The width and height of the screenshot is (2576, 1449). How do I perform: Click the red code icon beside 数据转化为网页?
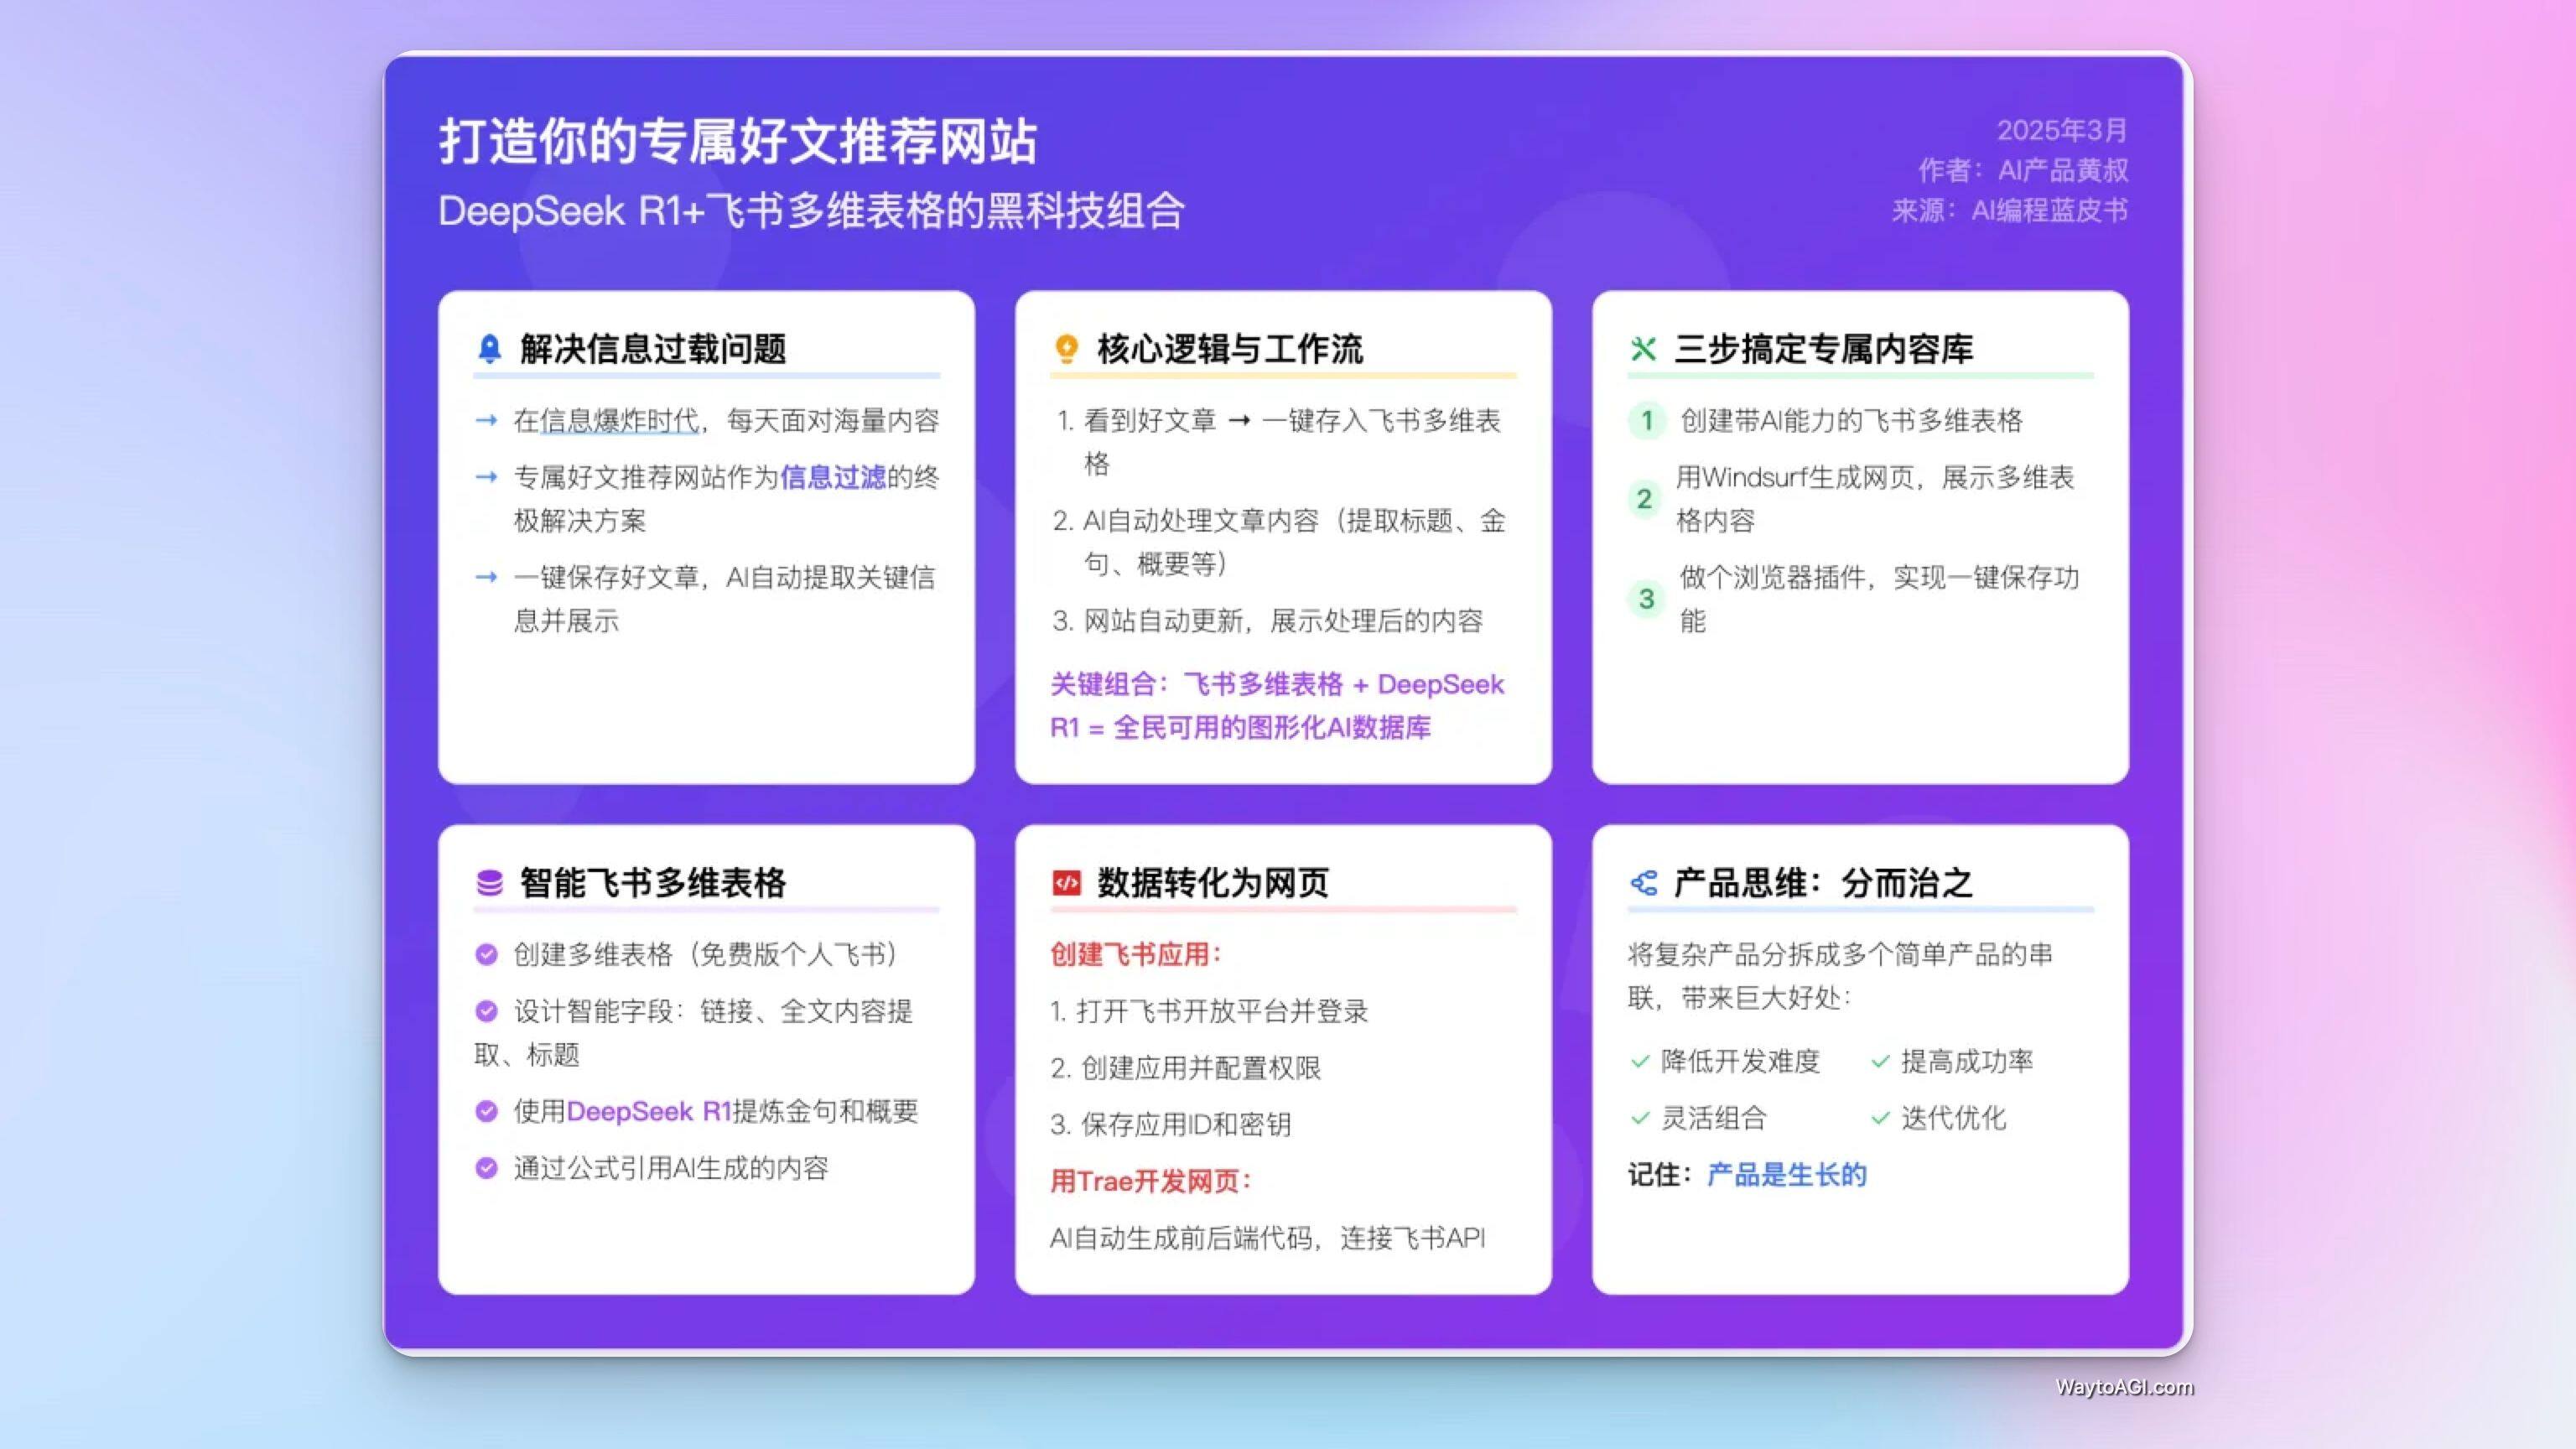(1066, 882)
